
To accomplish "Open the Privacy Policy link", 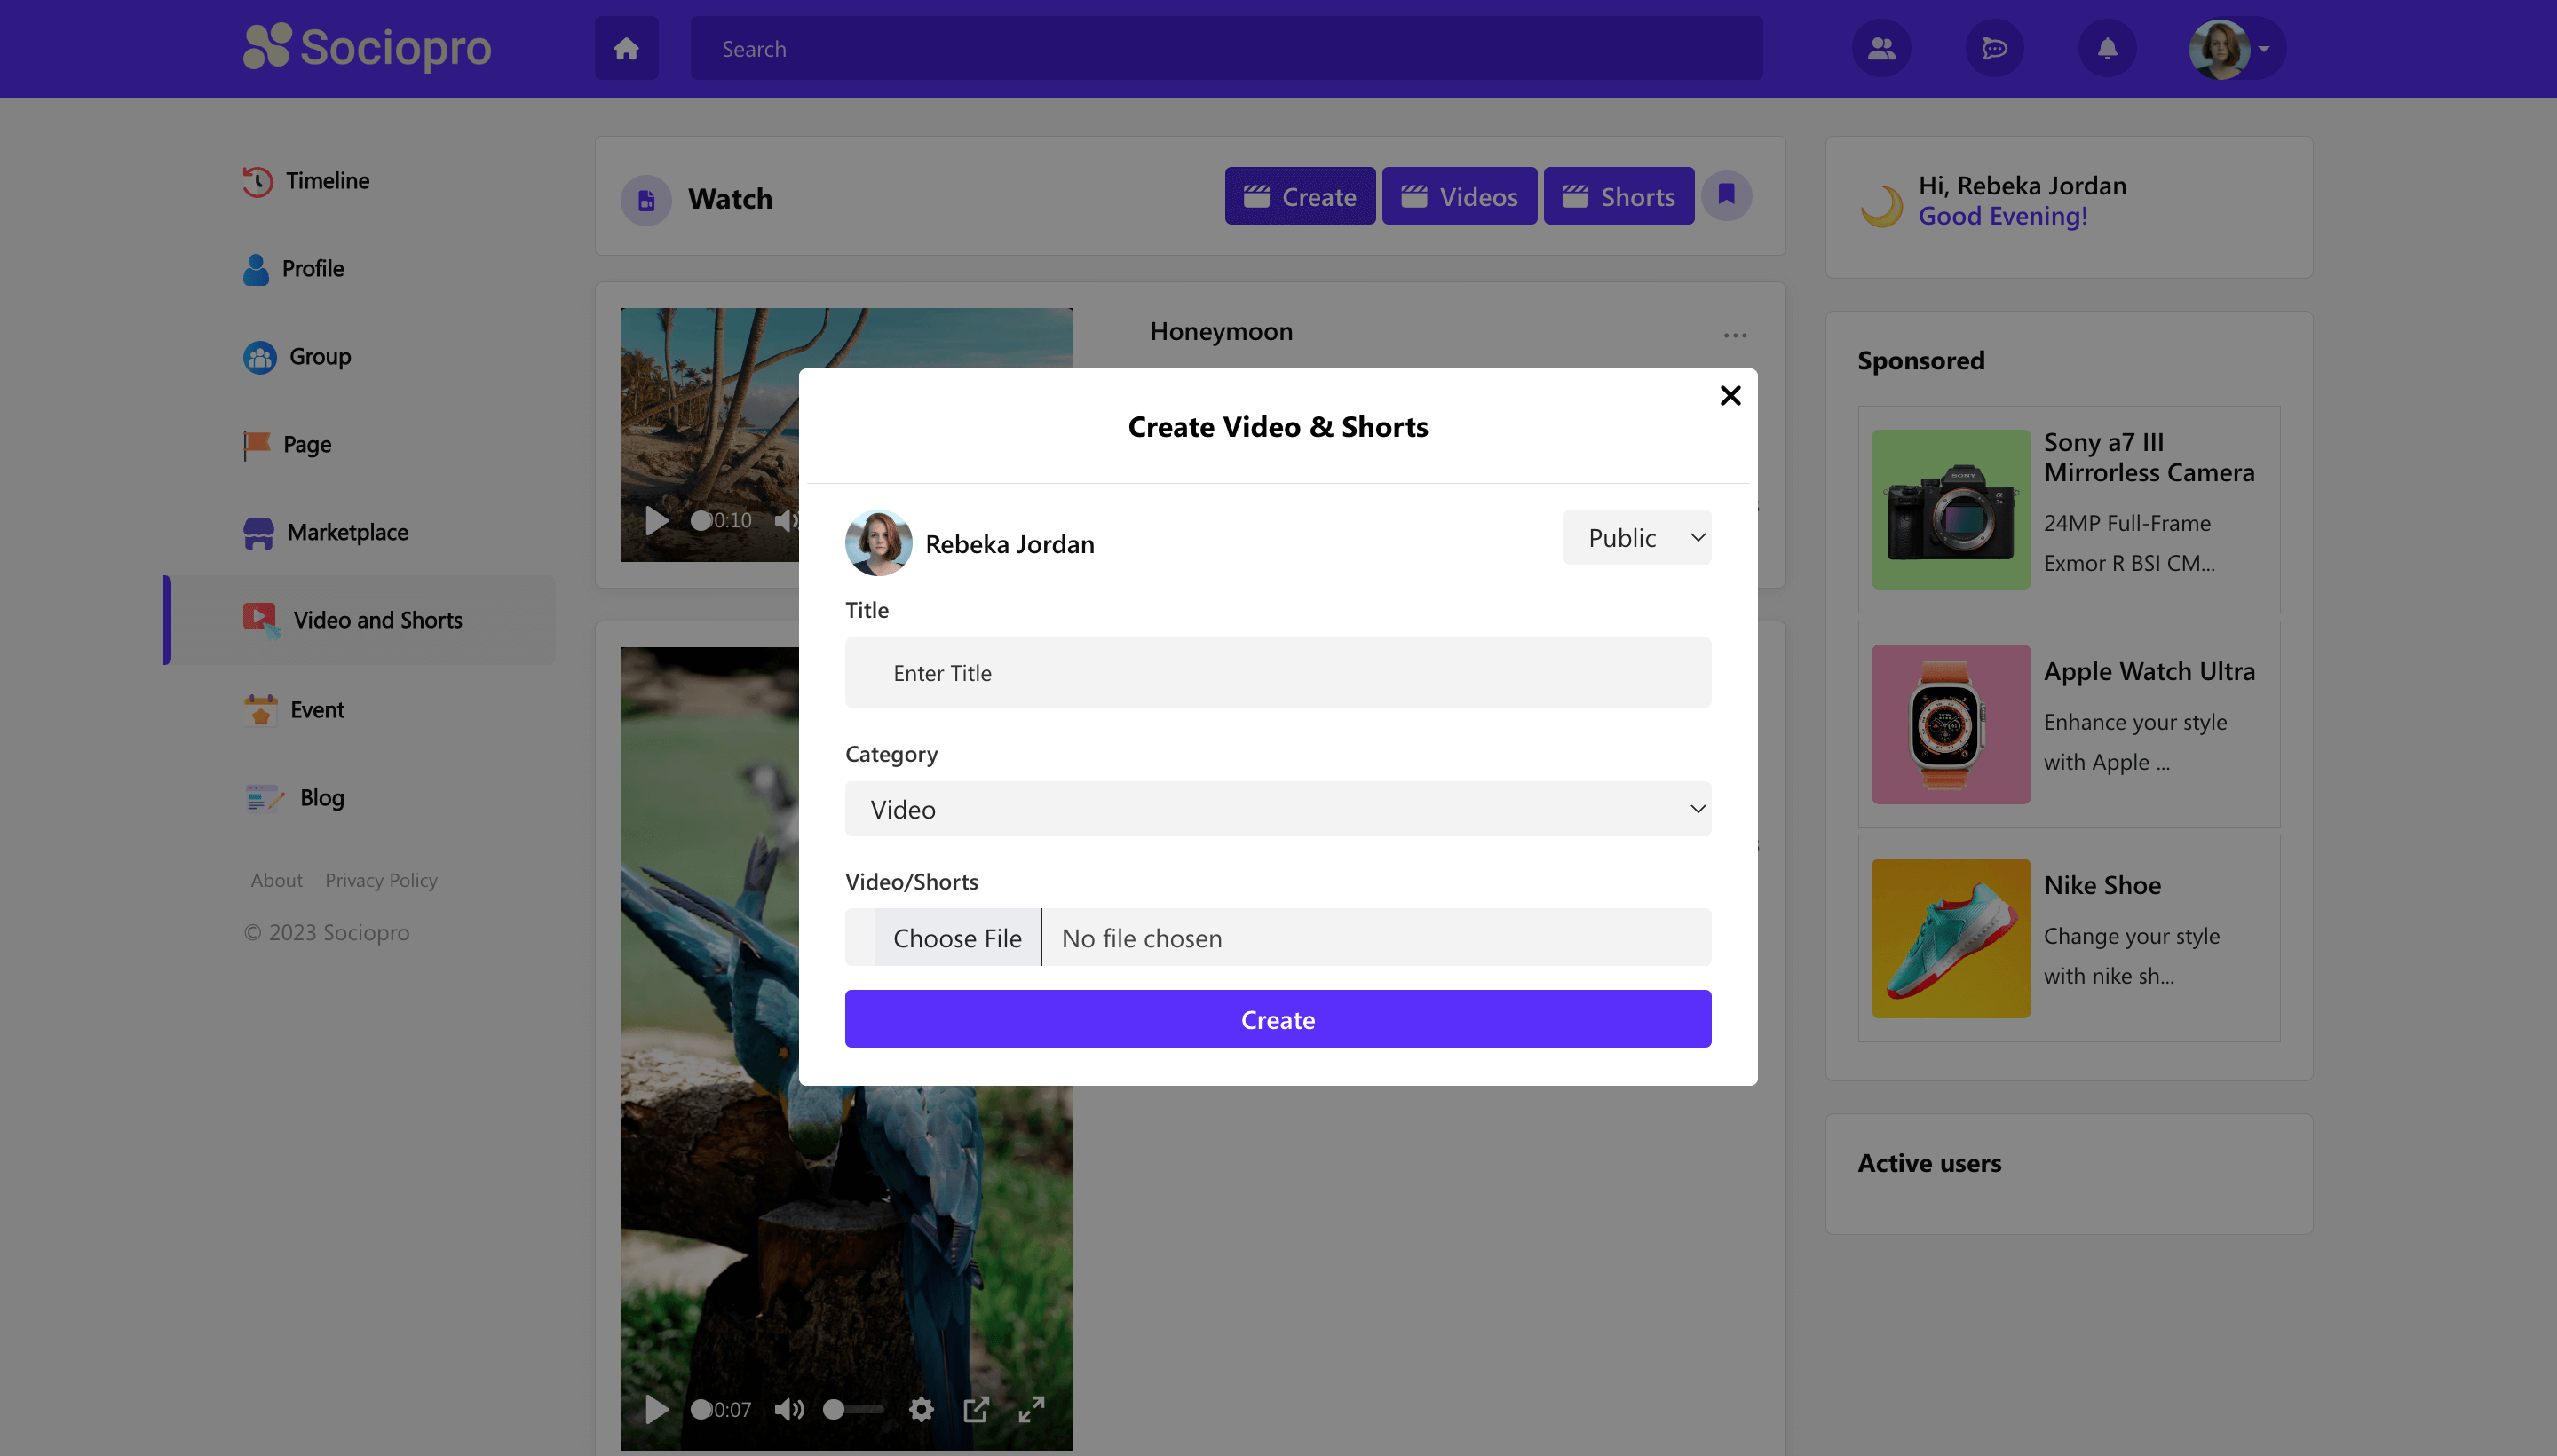I will [381, 879].
